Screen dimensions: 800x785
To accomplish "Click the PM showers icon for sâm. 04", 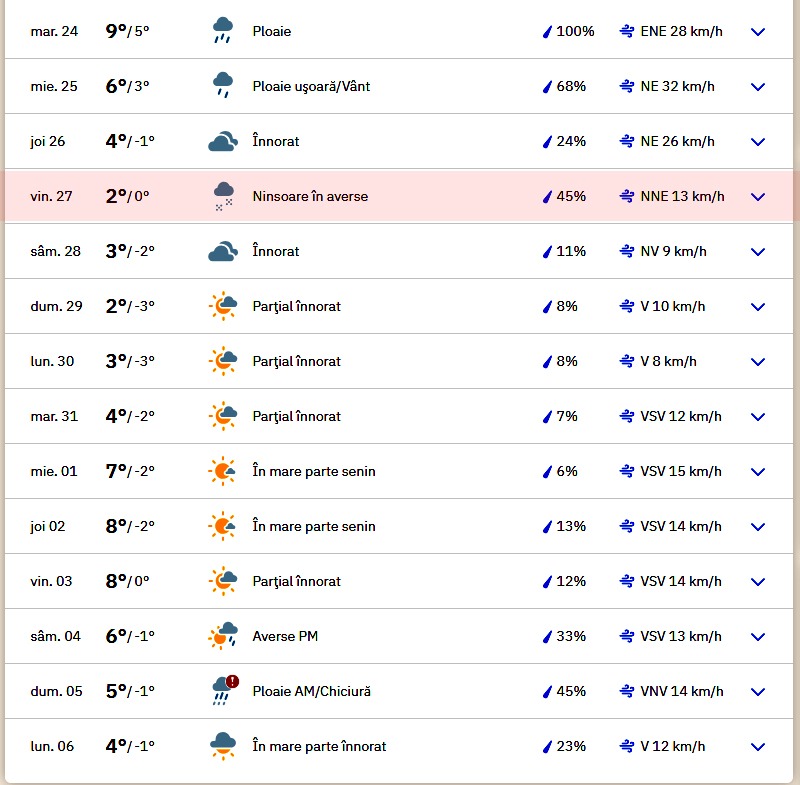I will pyautogui.click(x=223, y=636).
